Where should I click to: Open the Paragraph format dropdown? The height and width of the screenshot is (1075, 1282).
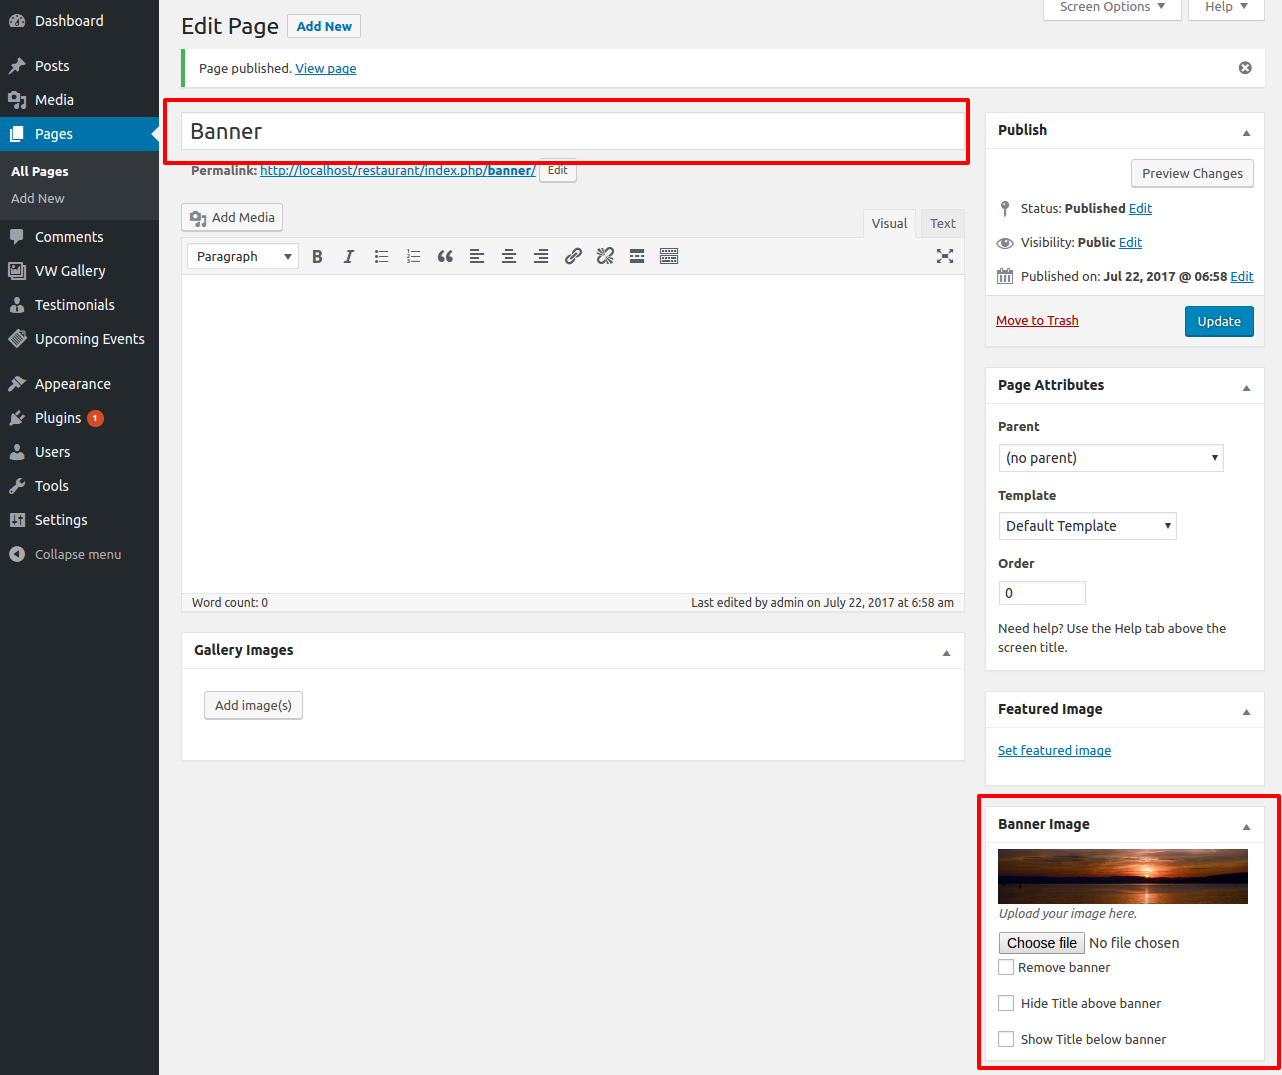tap(243, 257)
